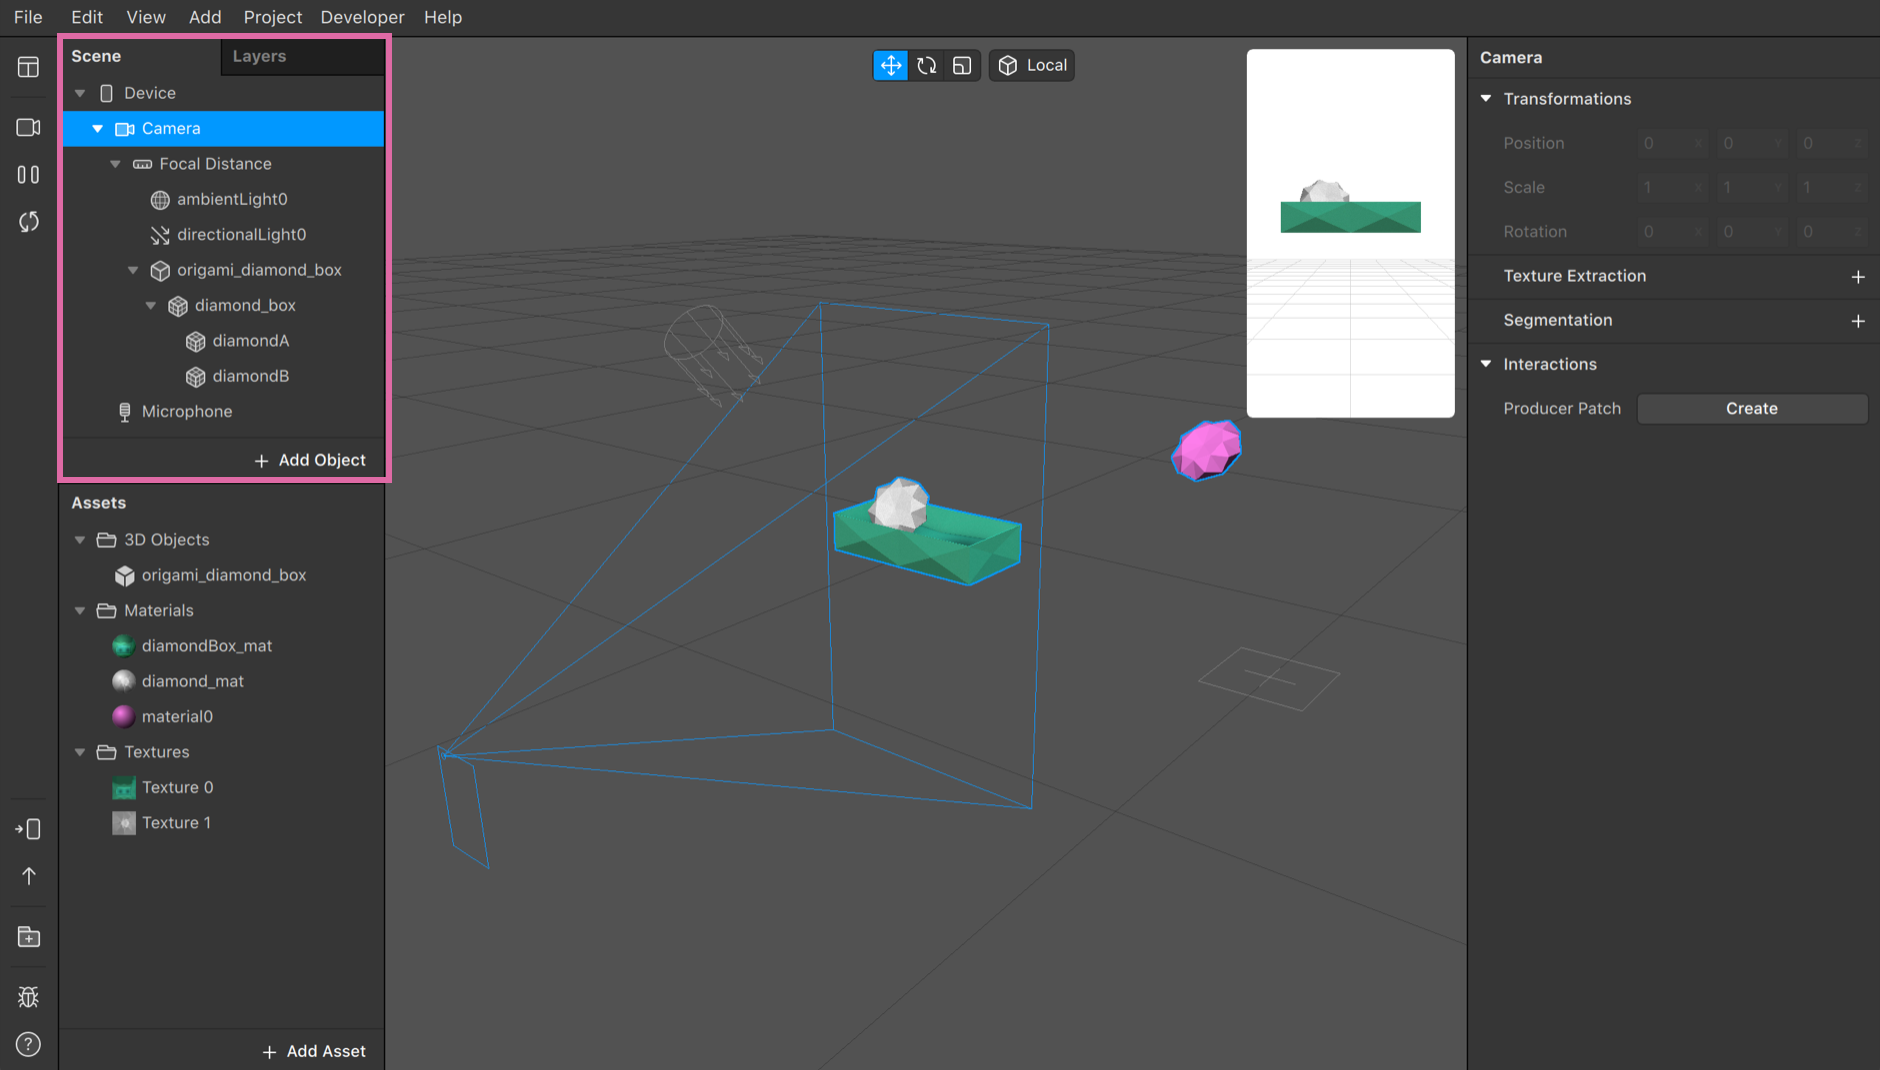
Task: Collapse the Materials folder in Assets
Action: [x=80, y=611]
